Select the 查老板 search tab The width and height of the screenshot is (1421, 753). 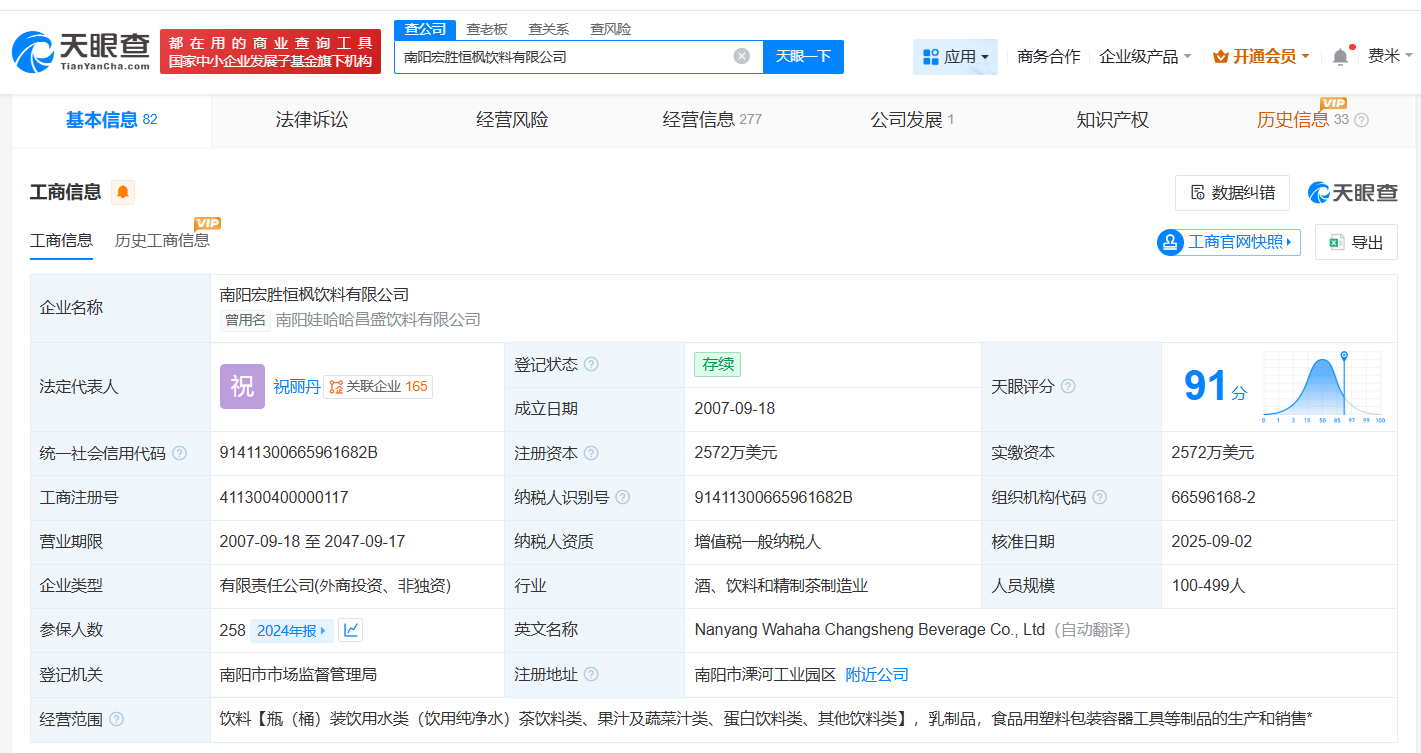487,29
